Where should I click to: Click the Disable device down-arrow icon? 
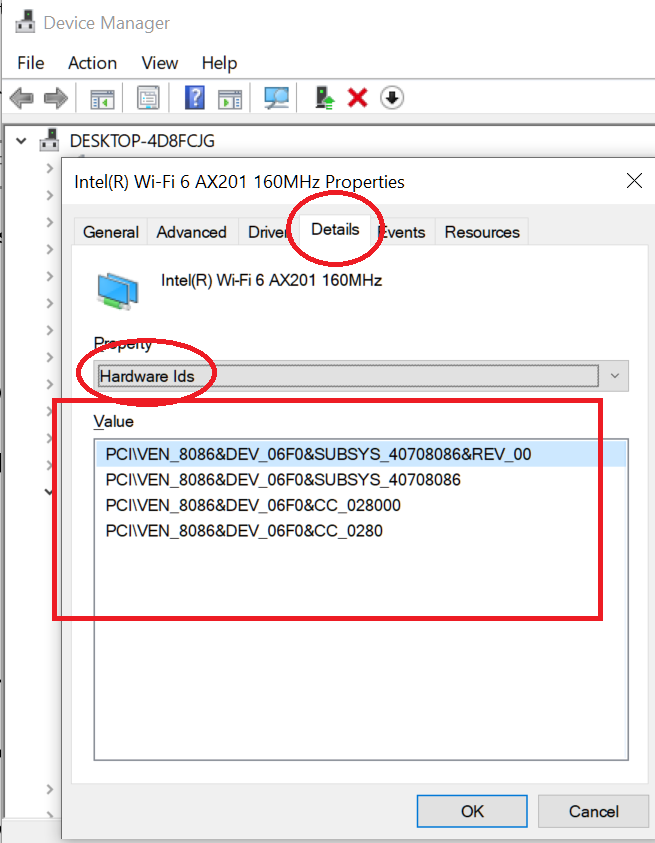392,98
